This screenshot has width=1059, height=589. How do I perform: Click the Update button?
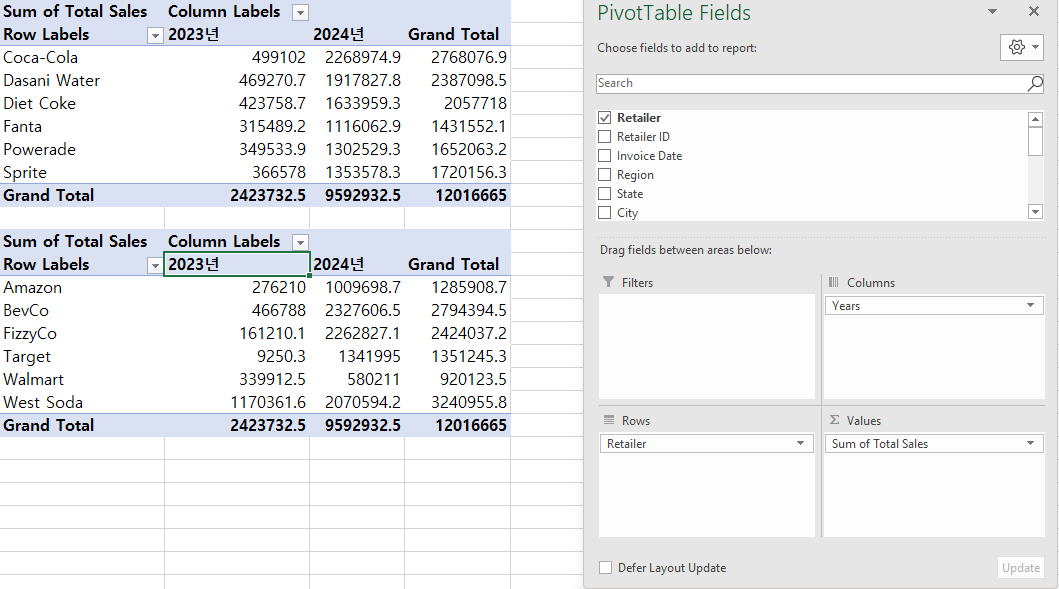pos(1021,567)
